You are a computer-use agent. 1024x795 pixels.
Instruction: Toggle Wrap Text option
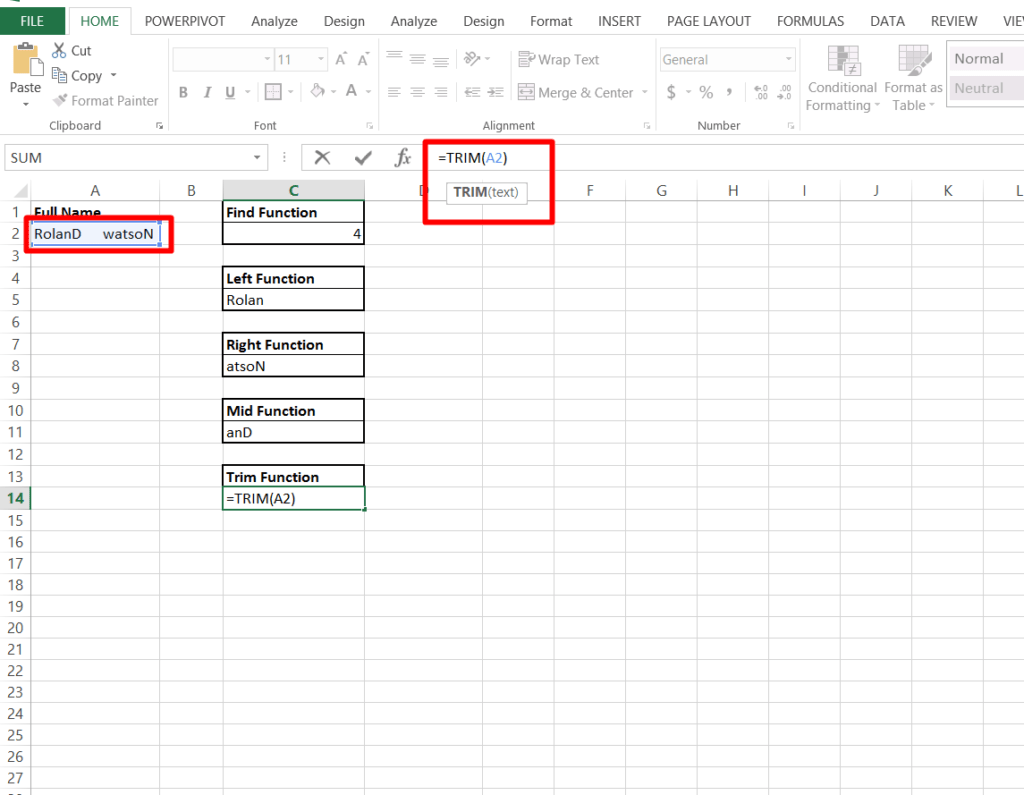coord(559,60)
